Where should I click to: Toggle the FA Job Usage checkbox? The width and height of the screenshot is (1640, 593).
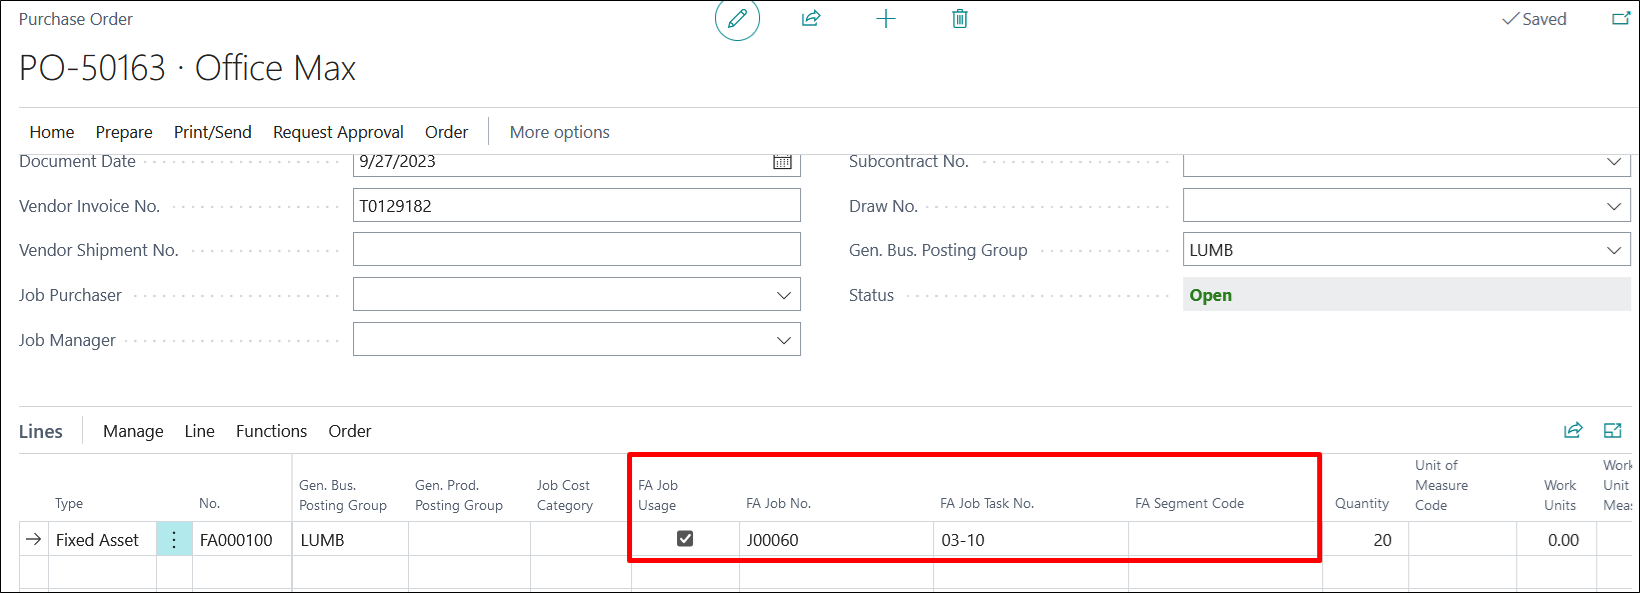point(685,539)
